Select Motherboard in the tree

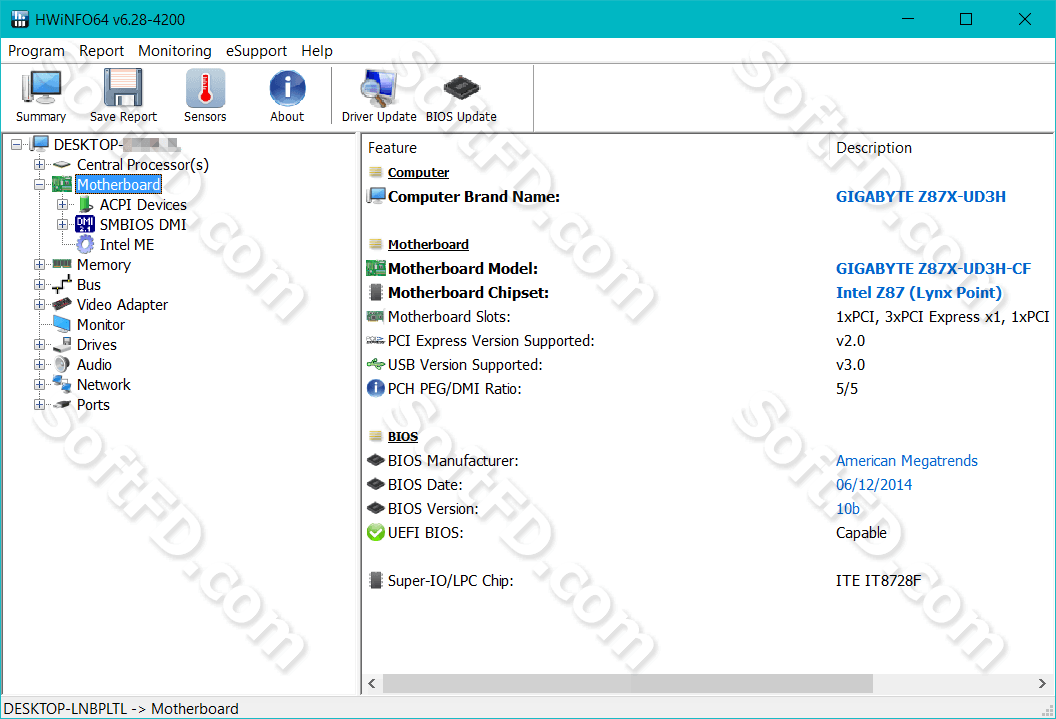pos(119,184)
